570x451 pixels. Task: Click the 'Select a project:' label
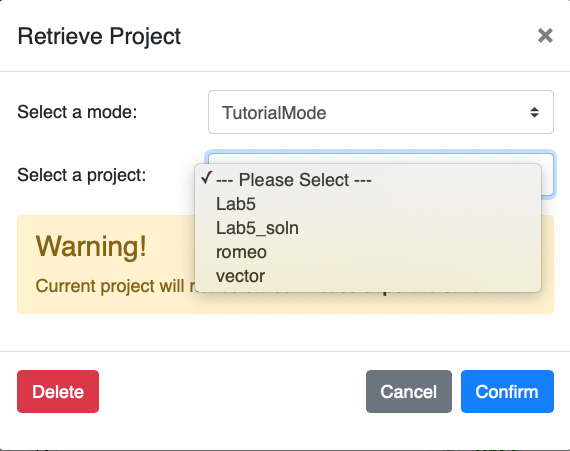click(81, 175)
